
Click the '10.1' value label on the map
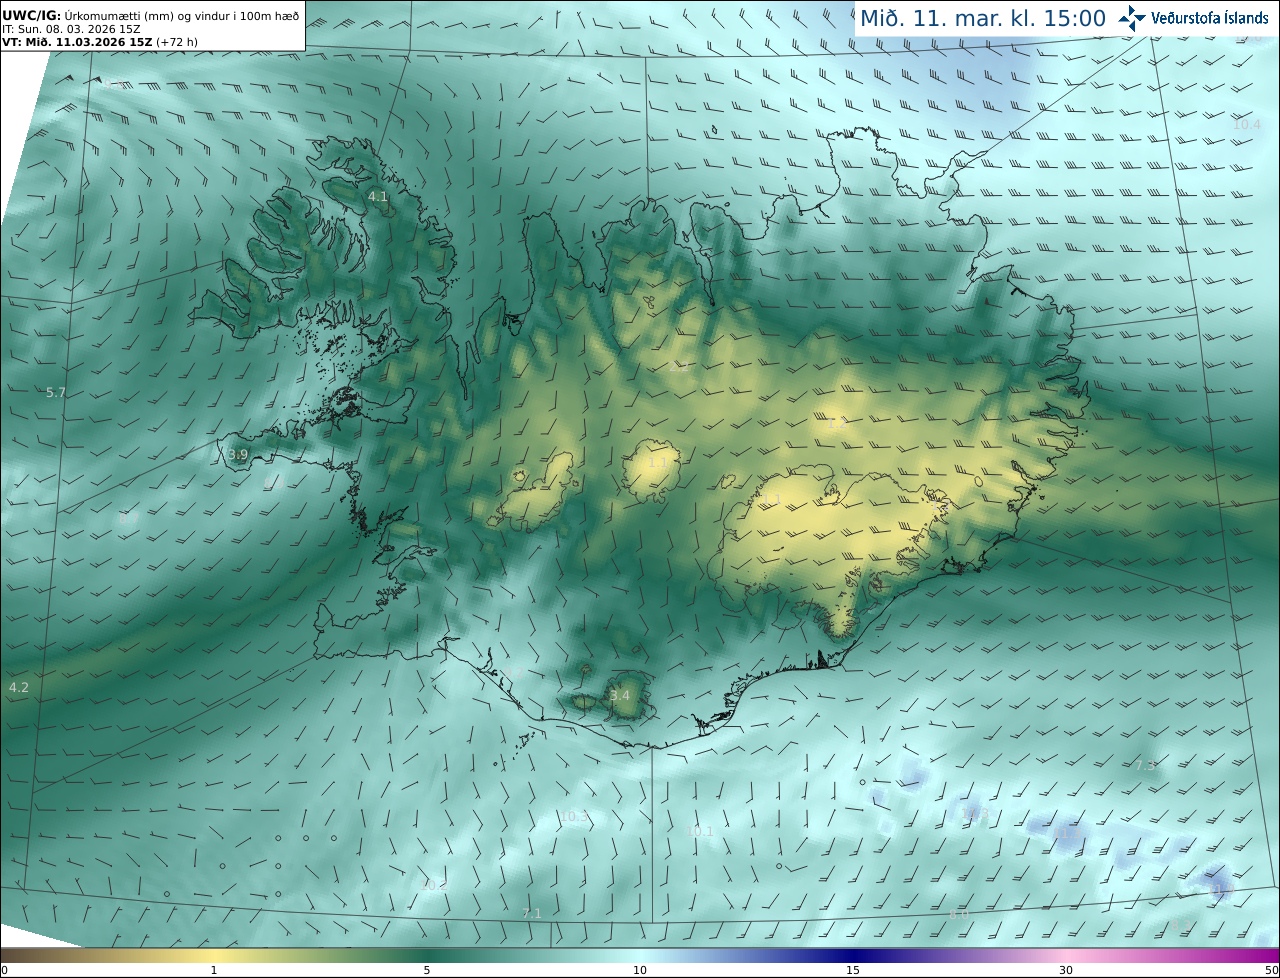click(x=701, y=832)
